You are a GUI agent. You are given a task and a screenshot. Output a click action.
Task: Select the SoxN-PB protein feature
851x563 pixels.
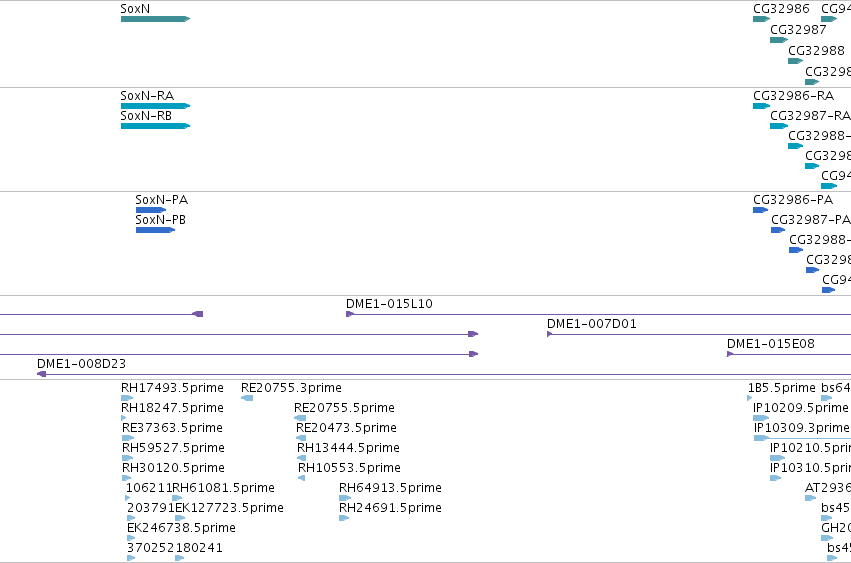tap(155, 230)
